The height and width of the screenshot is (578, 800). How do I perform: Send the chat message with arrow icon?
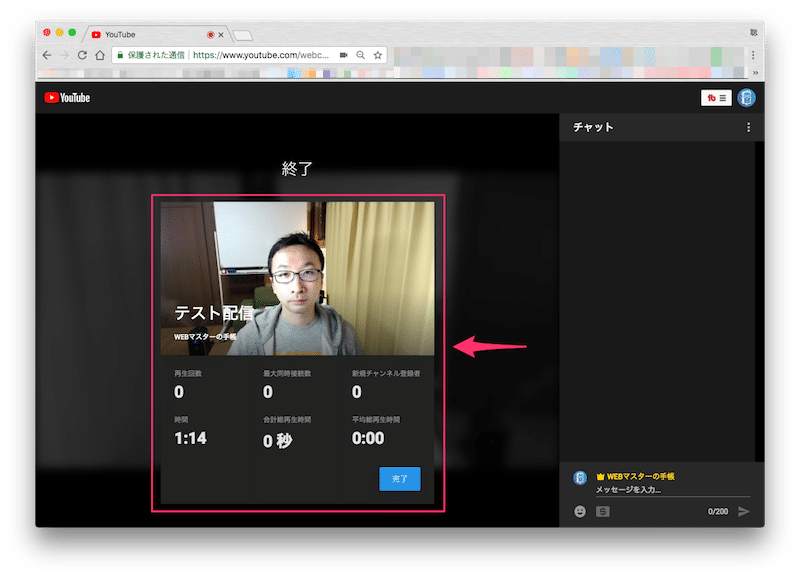(x=743, y=511)
